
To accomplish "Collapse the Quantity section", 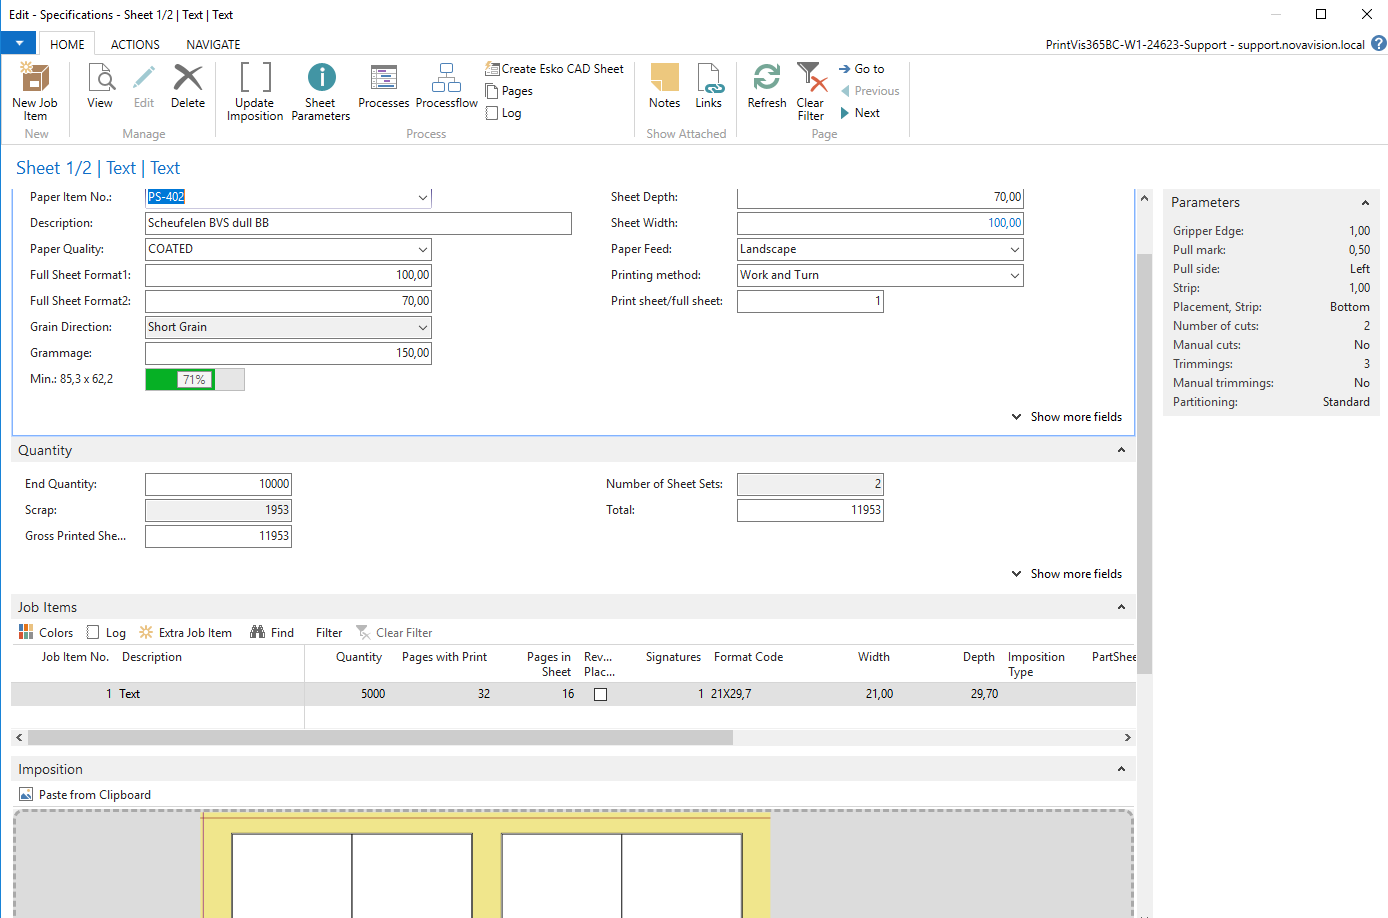I will (x=1121, y=450).
